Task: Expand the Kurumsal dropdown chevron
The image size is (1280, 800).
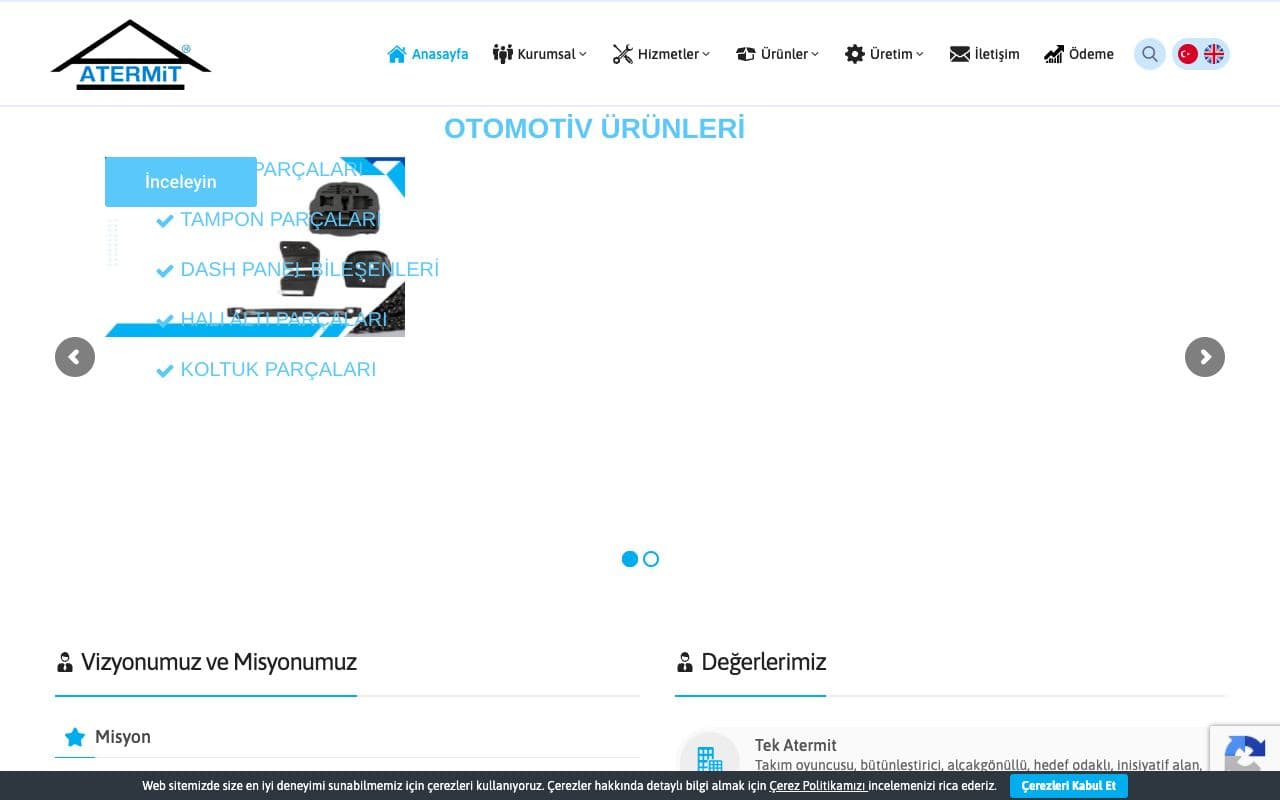Action: coord(583,54)
